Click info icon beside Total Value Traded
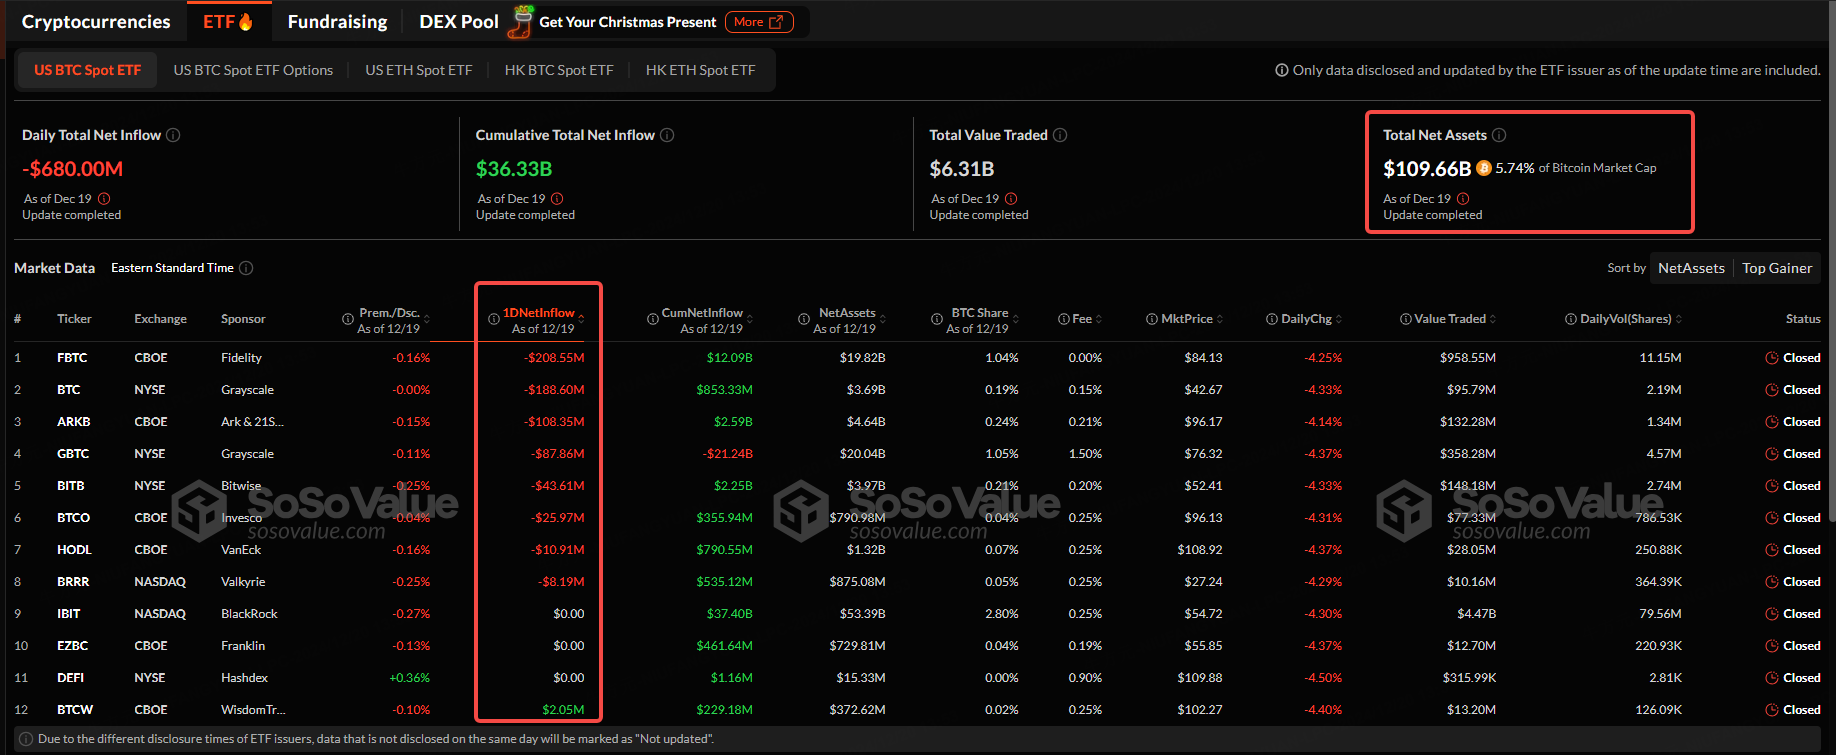Image resolution: width=1836 pixels, height=755 pixels. pos(1060,135)
